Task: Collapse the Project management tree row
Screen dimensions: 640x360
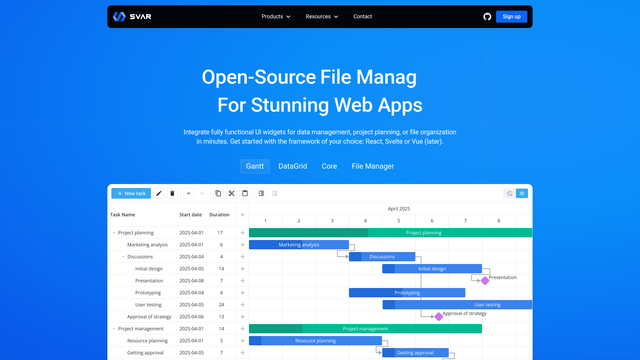Action: [114, 329]
